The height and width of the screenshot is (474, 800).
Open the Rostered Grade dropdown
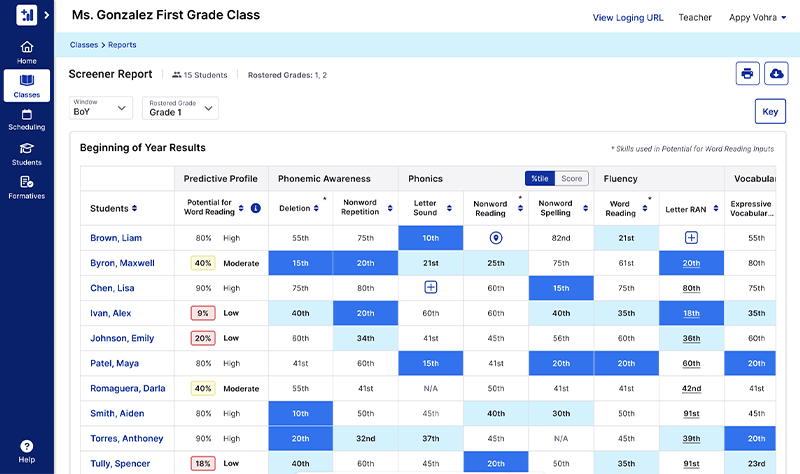pos(180,108)
